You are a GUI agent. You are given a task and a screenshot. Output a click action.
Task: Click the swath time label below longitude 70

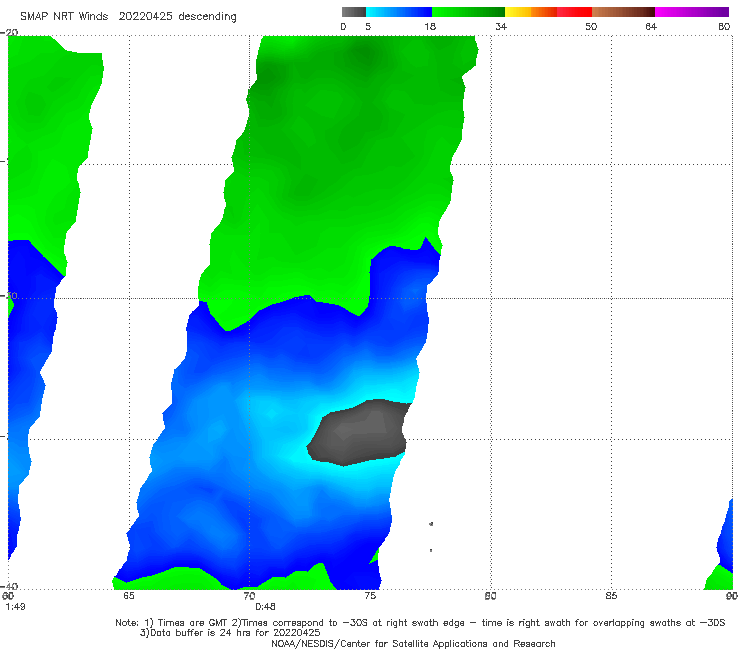(x=265, y=607)
